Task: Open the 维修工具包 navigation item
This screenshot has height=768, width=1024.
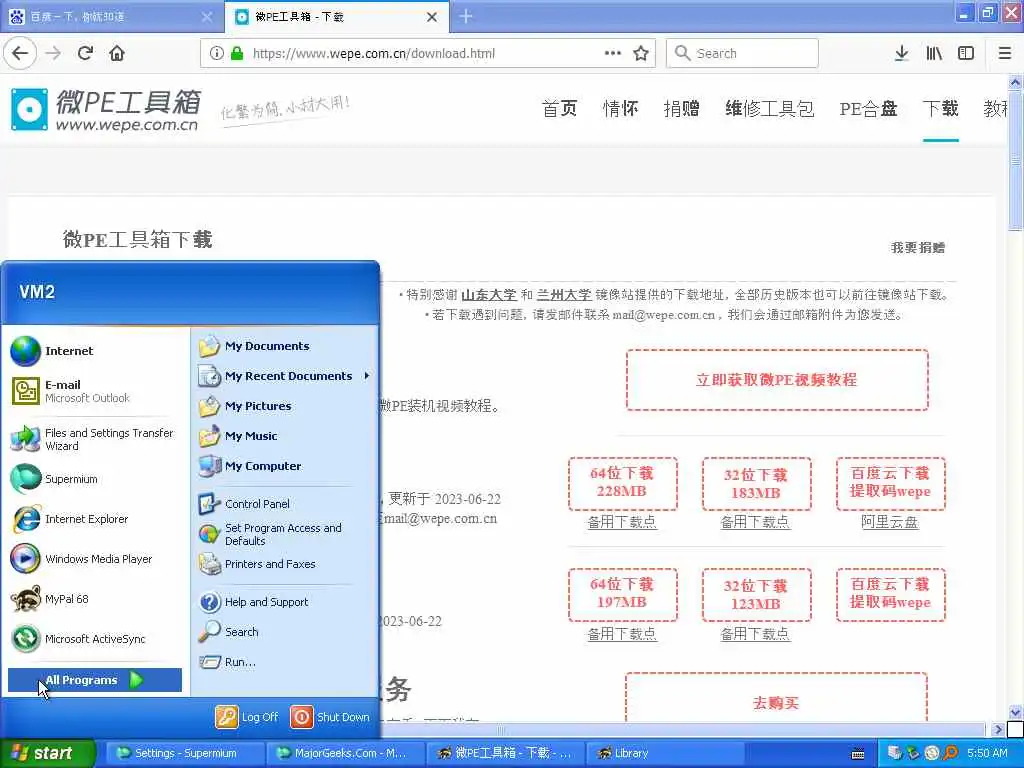Action: tap(770, 108)
